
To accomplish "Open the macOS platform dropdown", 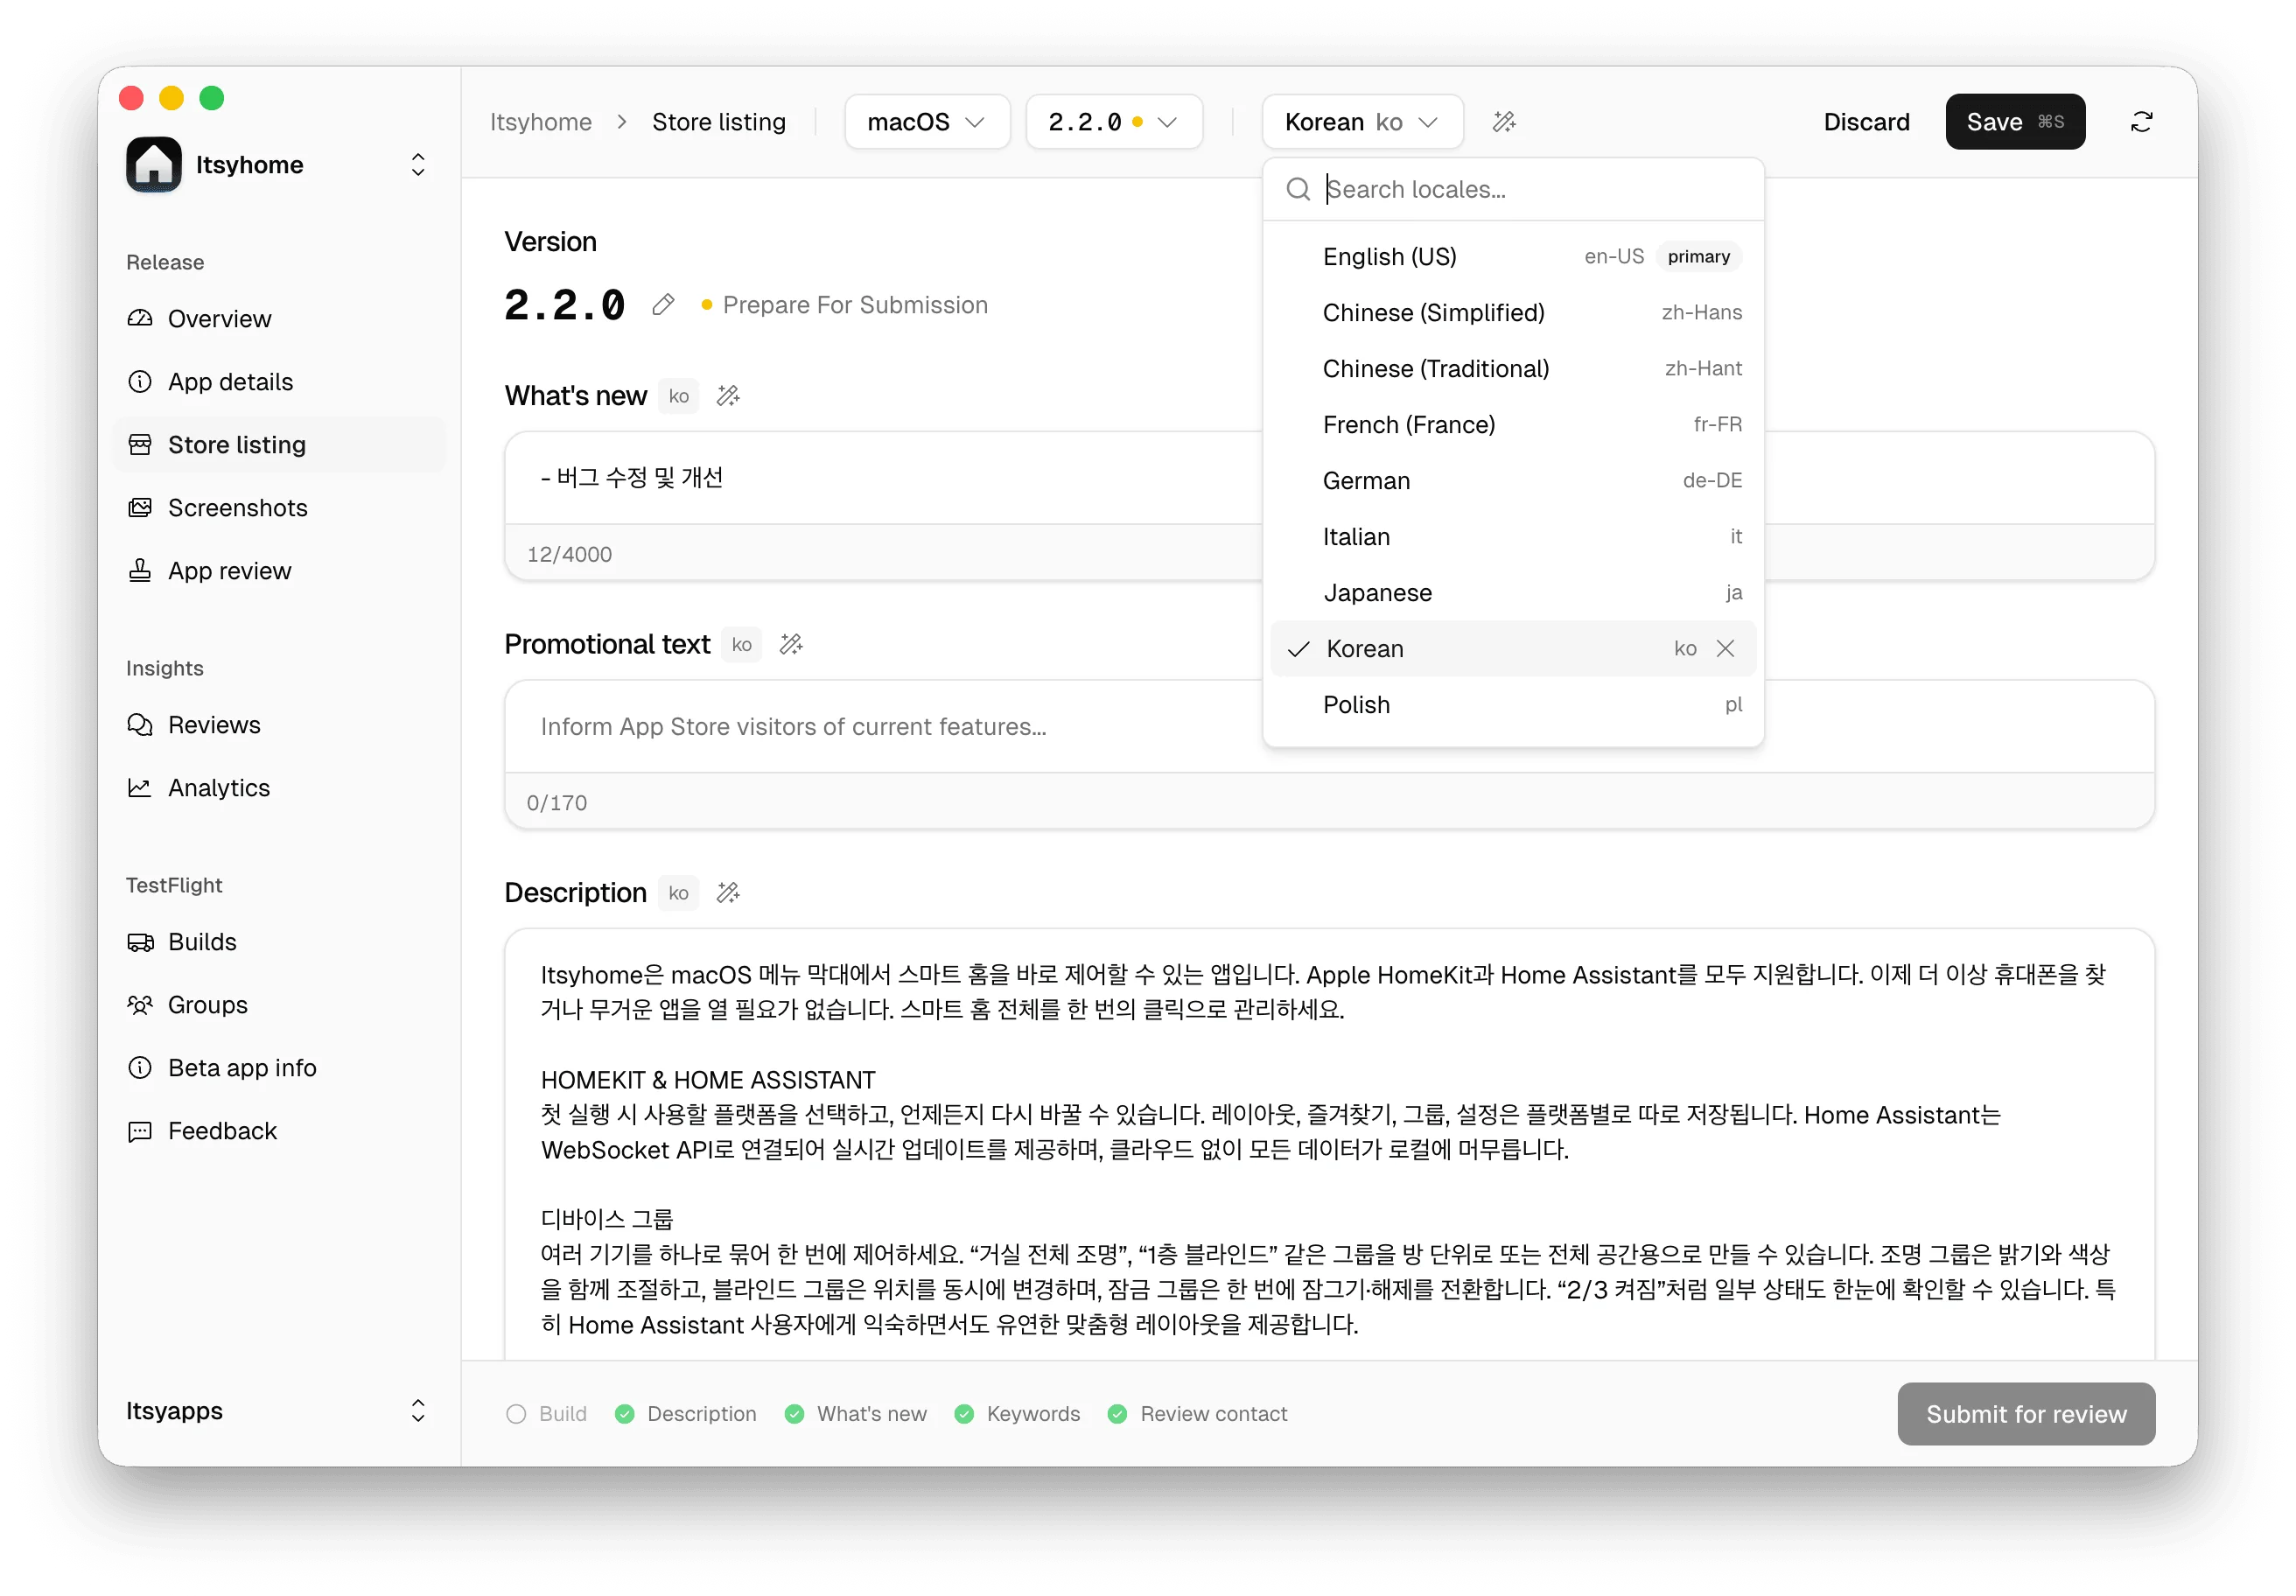I will pos(925,121).
